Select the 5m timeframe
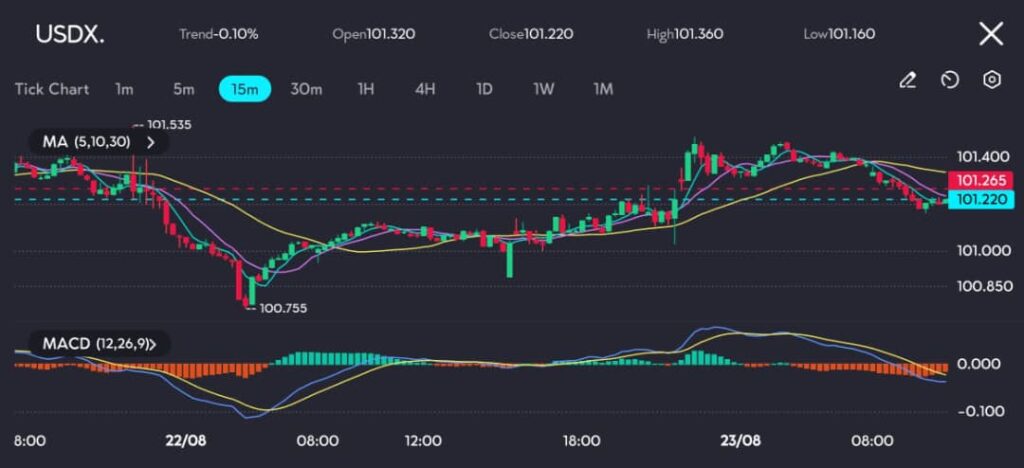This screenshot has height=468, width=1024. (183, 89)
